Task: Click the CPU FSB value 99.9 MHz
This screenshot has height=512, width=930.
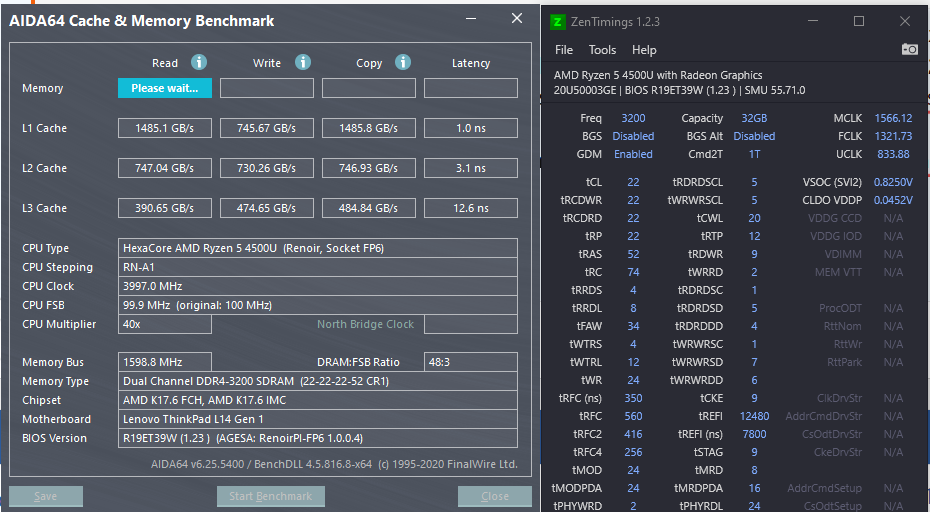Action: [318, 305]
